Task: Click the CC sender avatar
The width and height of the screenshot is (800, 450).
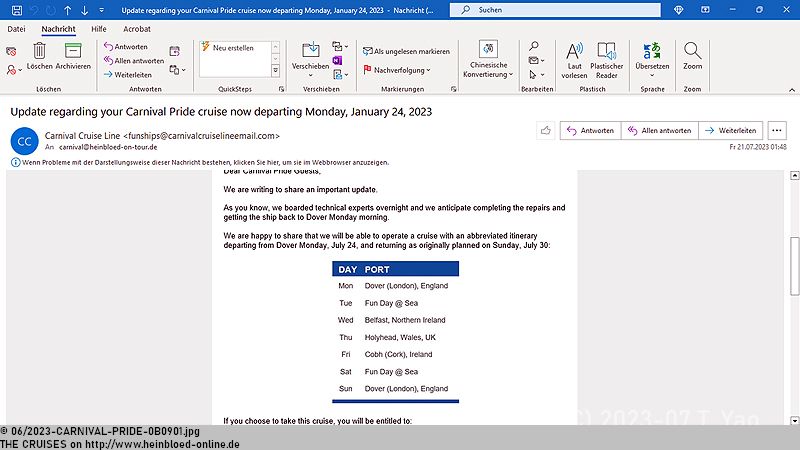Action: coord(24,141)
